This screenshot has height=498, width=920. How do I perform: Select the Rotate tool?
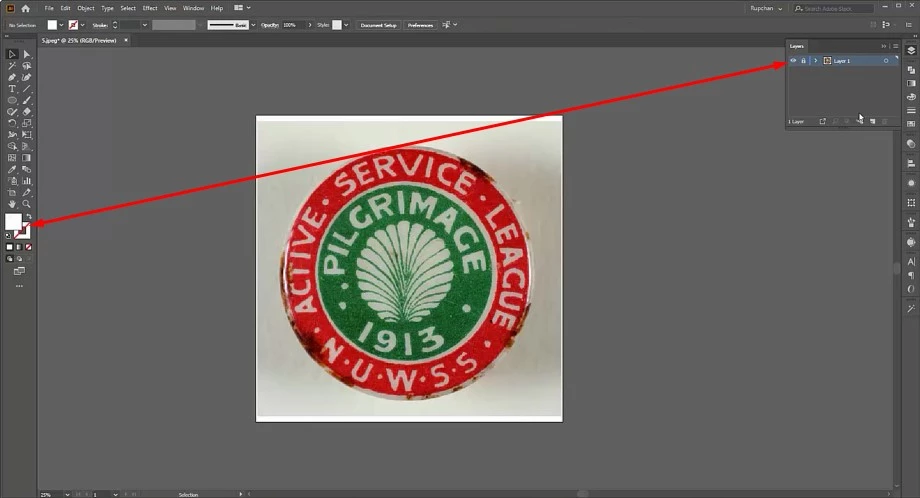(x=12, y=123)
